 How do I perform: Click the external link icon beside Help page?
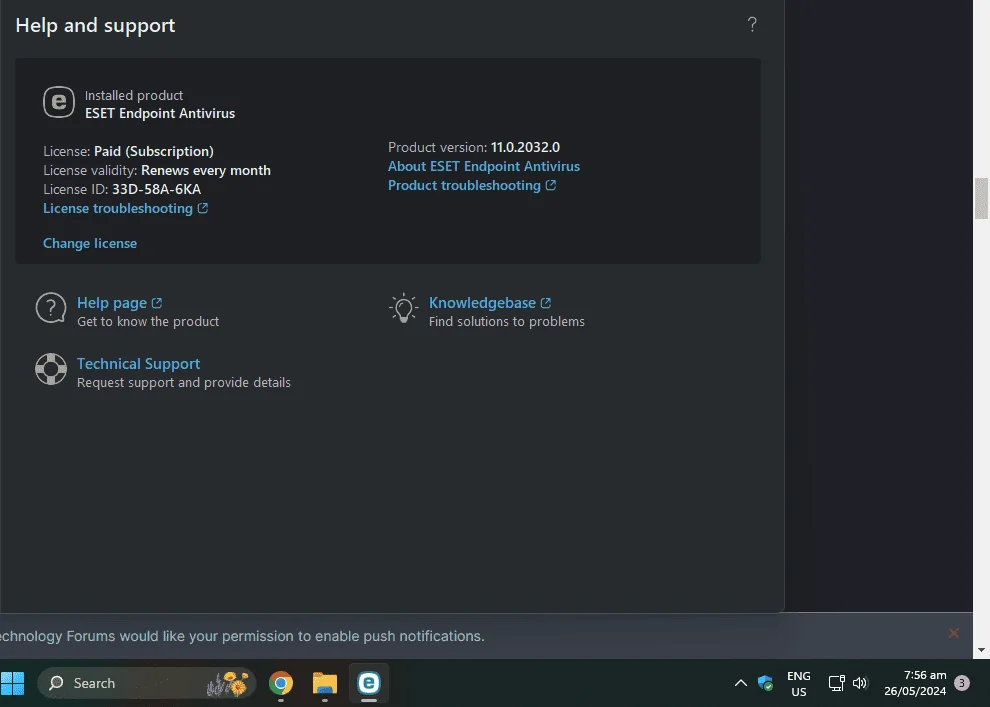(x=157, y=303)
